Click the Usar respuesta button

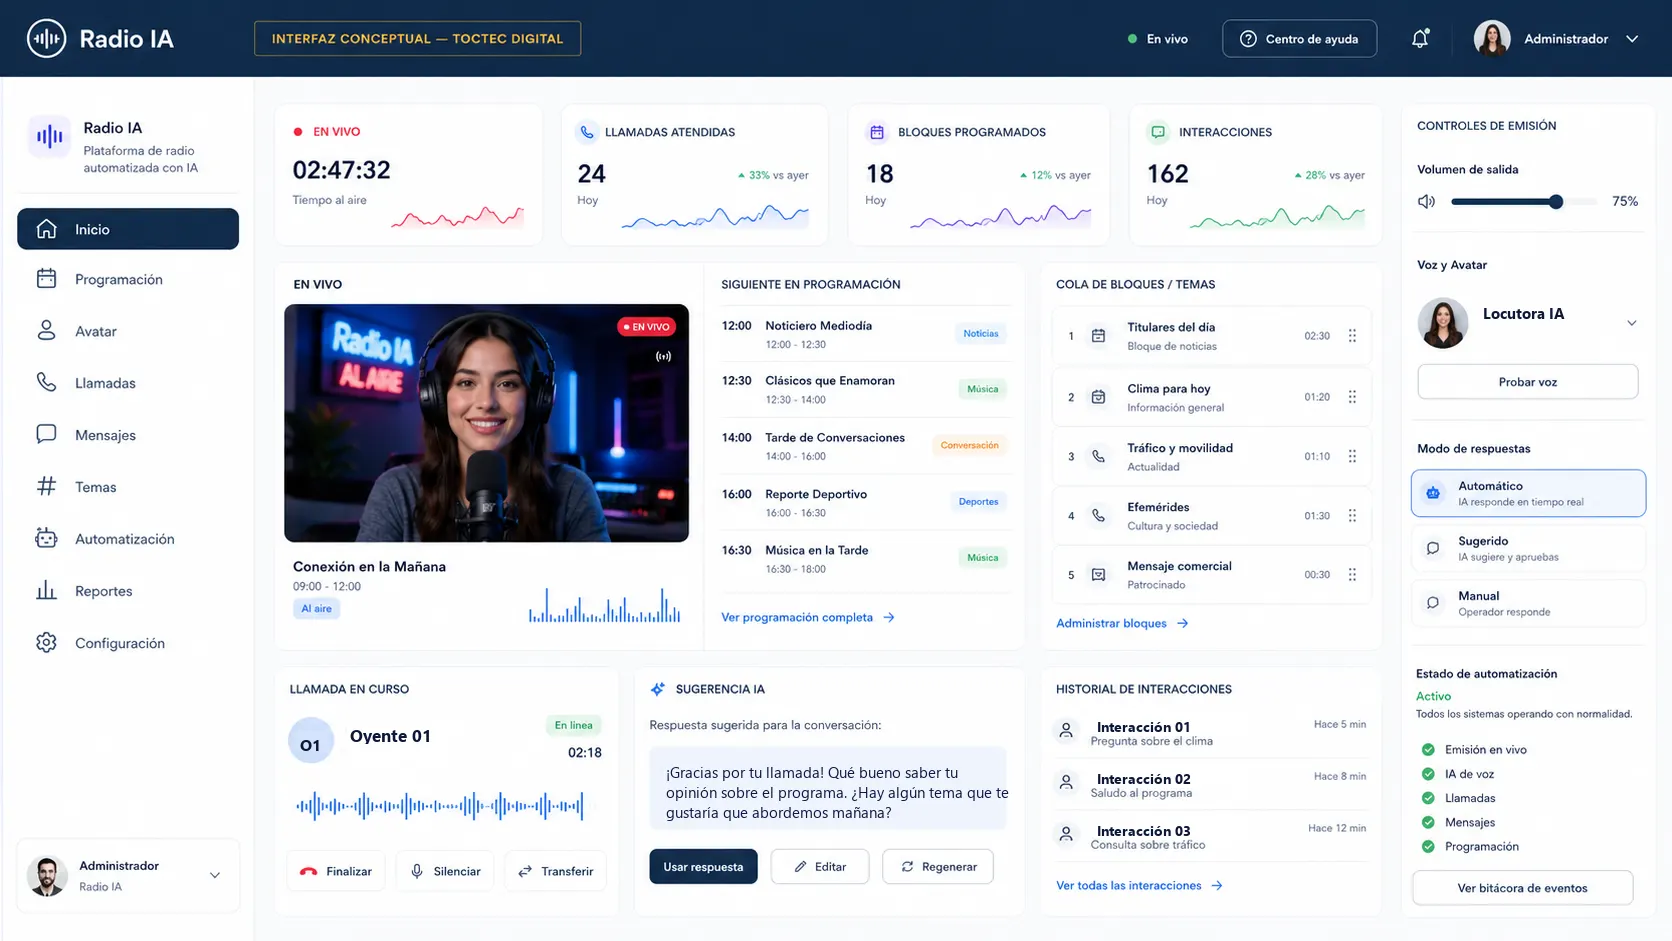click(703, 867)
